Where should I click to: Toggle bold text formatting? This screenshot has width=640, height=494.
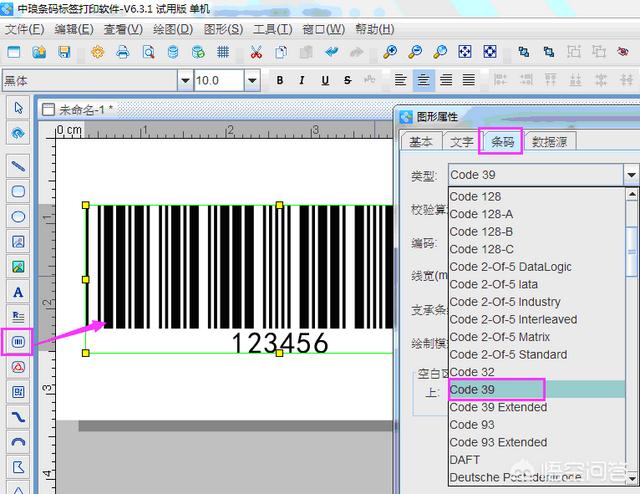click(x=280, y=80)
